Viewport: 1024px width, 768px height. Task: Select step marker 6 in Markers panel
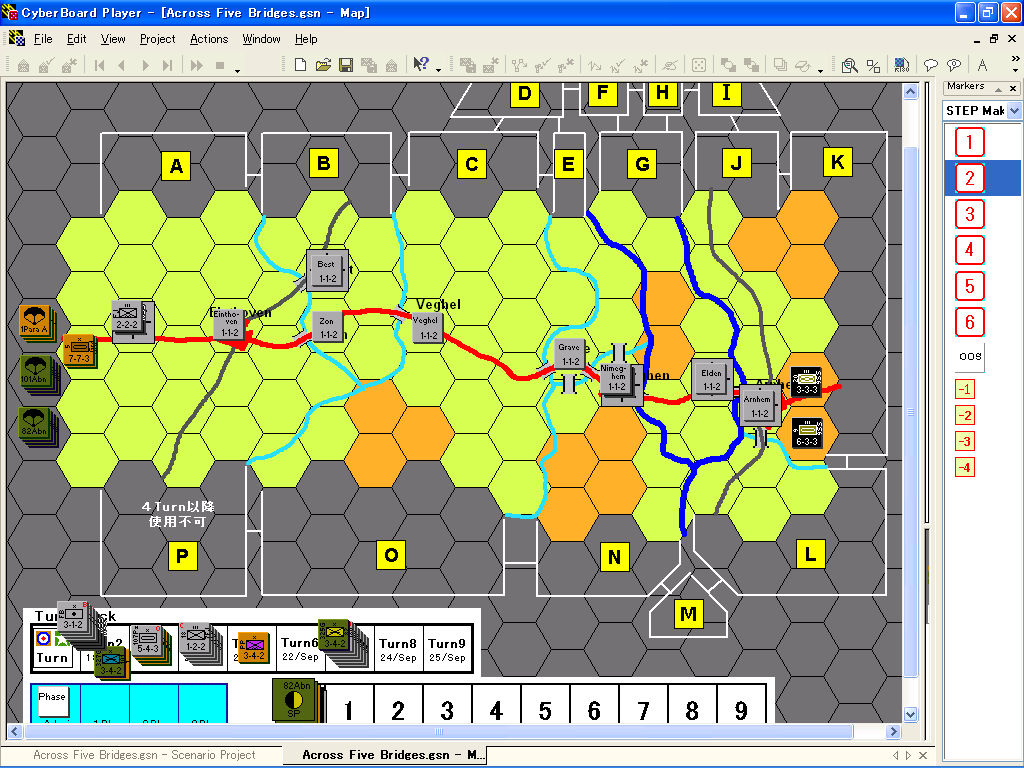coord(969,321)
